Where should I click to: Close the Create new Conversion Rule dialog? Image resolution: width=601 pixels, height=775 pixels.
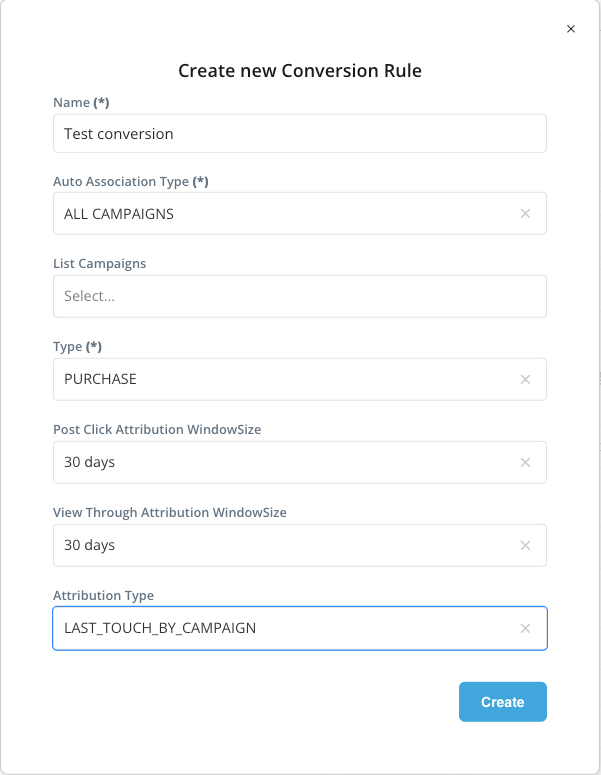coord(571,29)
